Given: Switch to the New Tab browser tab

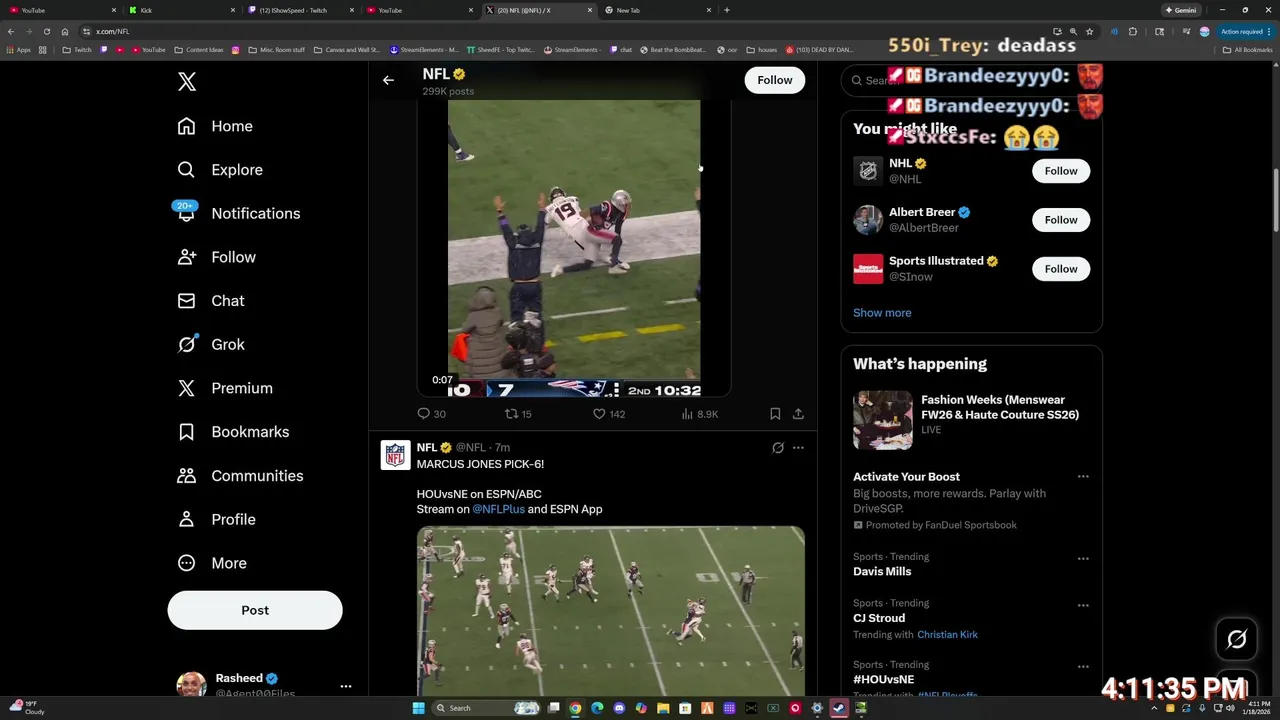Looking at the screenshot, I should (x=656, y=10).
